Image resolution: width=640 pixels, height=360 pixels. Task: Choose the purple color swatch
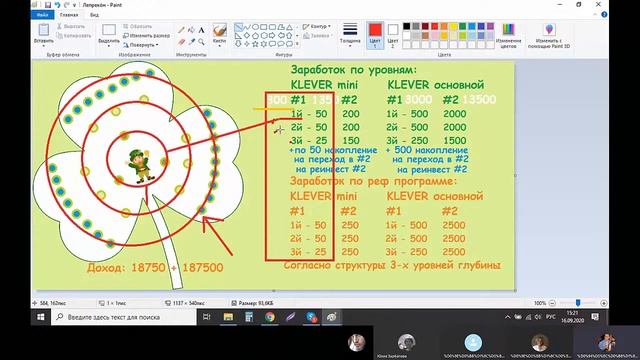pyautogui.click(x=490, y=26)
